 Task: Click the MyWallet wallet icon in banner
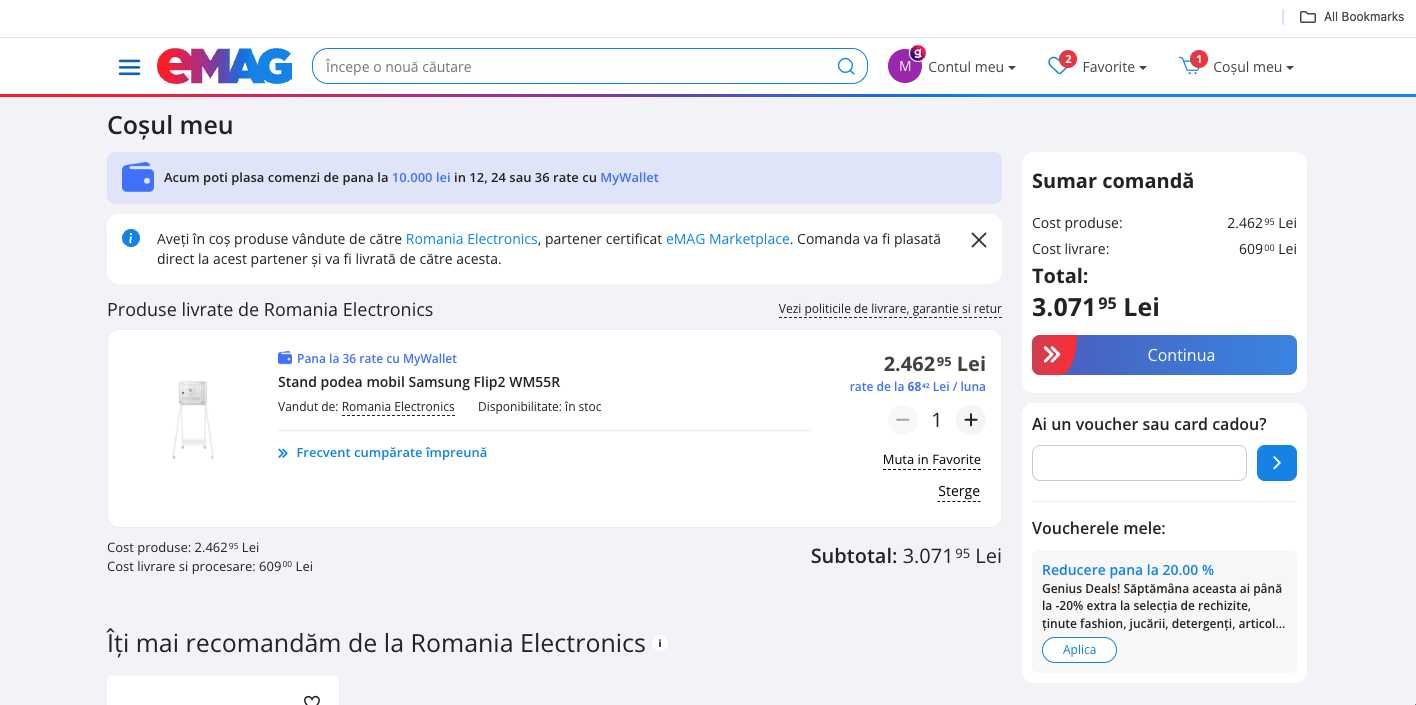tap(138, 178)
